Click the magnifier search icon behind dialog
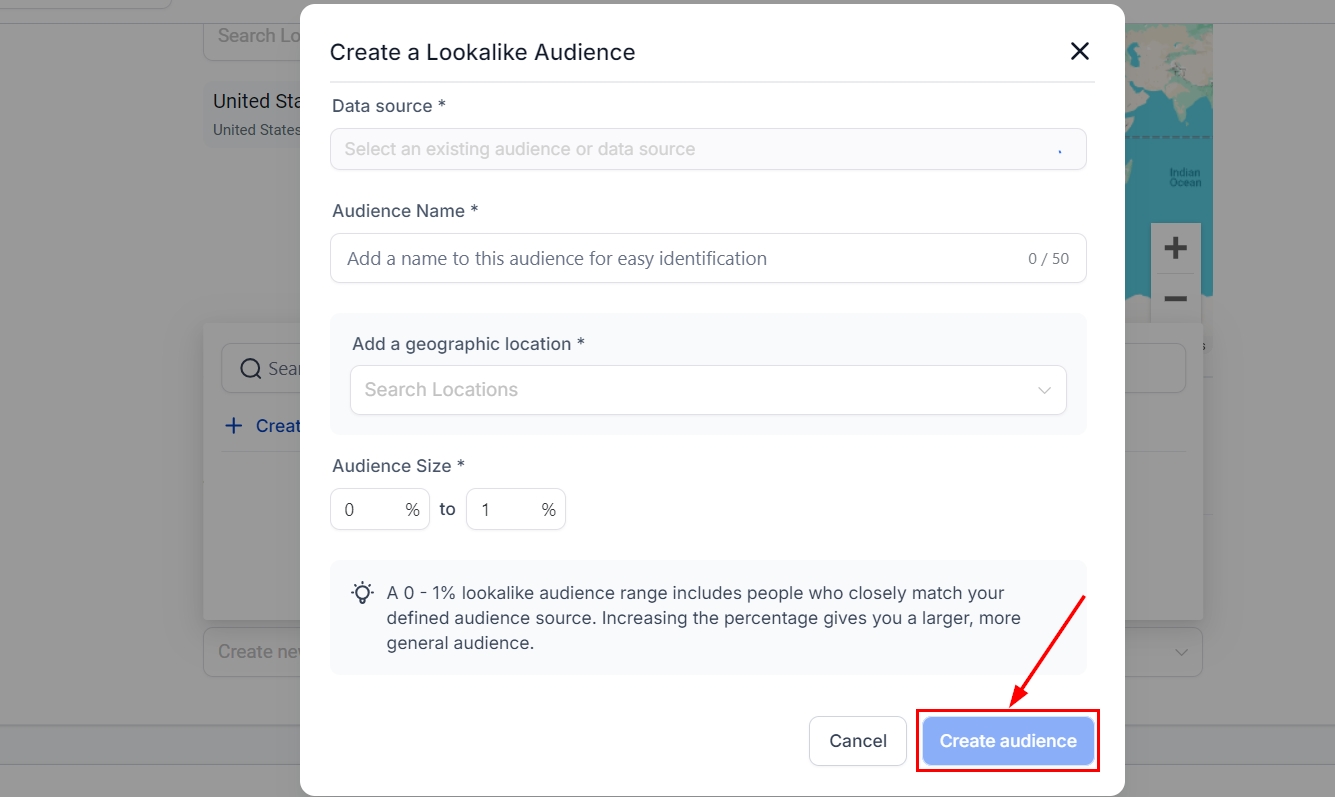This screenshot has width=1335, height=797. pyautogui.click(x=251, y=369)
